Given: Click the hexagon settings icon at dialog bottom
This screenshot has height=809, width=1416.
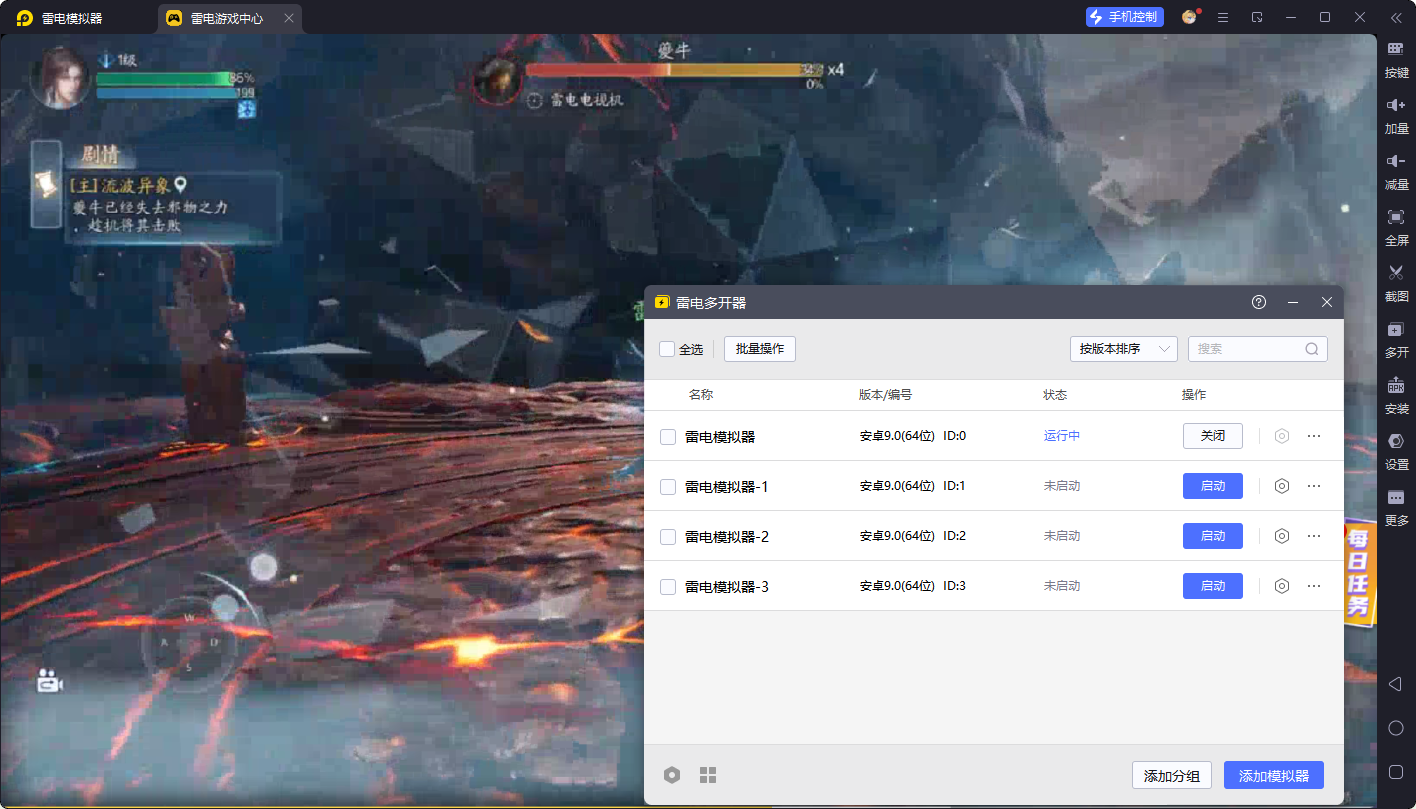Looking at the screenshot, I should [672, 775].
